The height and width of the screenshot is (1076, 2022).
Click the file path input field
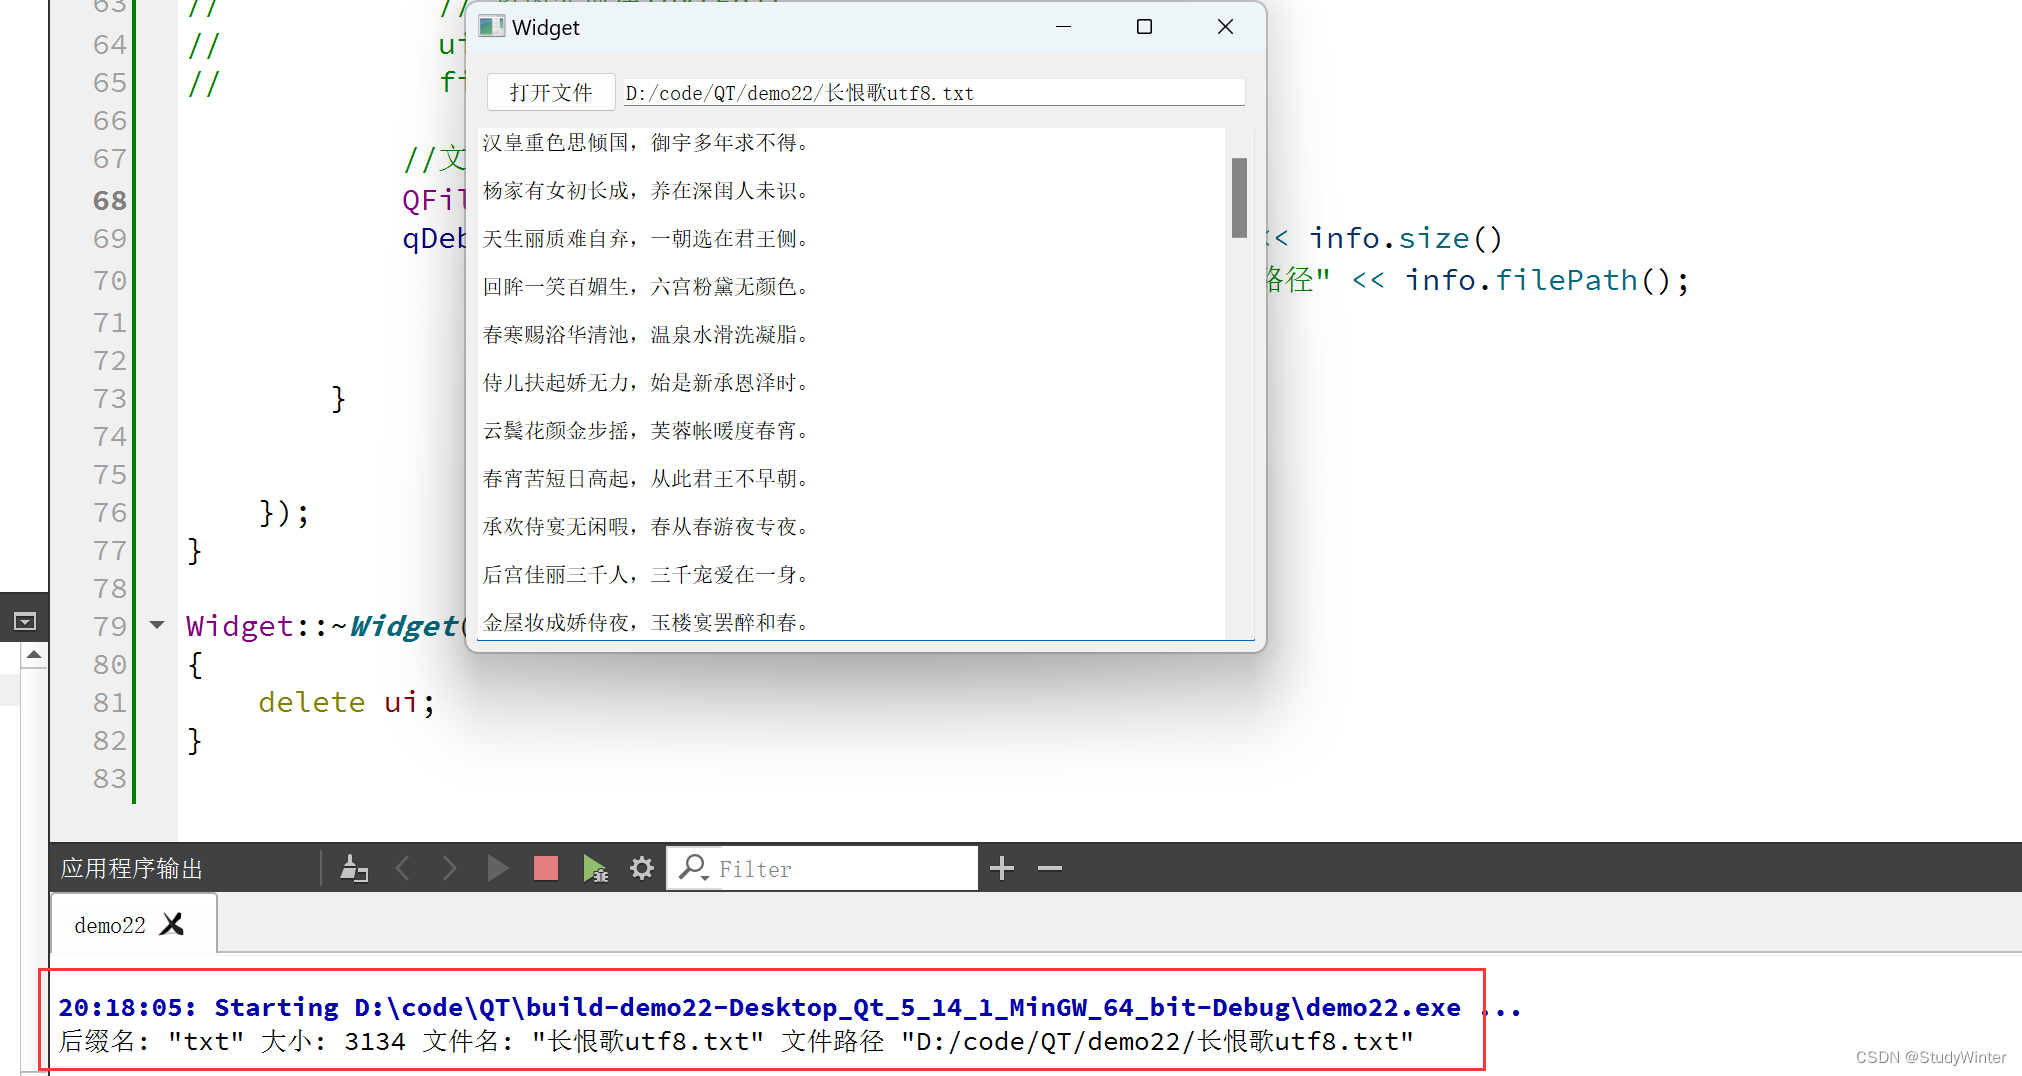point(930,92)
